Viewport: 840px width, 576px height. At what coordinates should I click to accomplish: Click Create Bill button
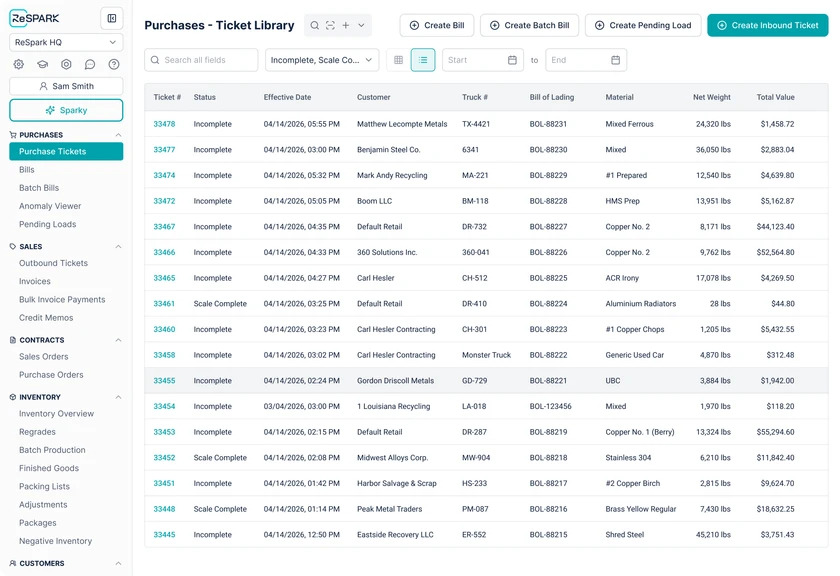[x=437, y=25]
